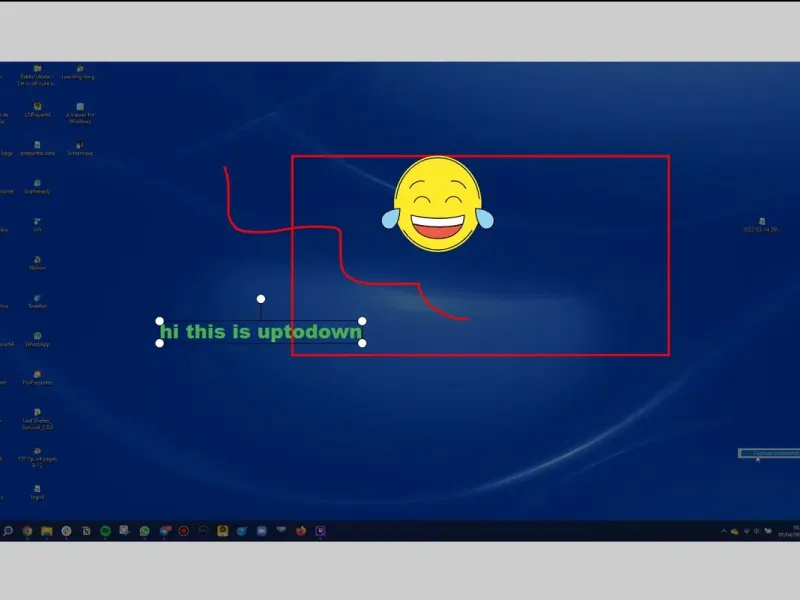
Task: Open the Grammarly desktop shortcut
Action: [x=37, y=187]
